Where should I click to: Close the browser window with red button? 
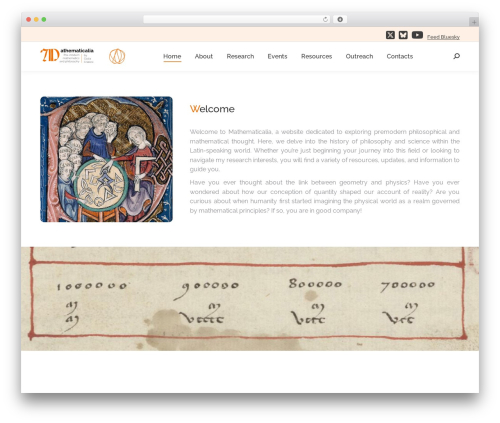click(x=29, y=19)
